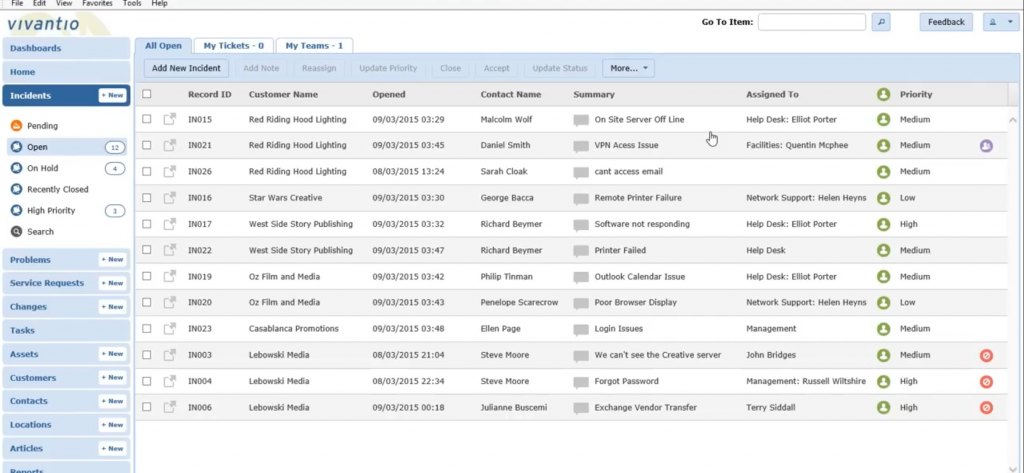Sort by Opened column header
Viewport: 1024px width, 473px height.
coord(389,95)
